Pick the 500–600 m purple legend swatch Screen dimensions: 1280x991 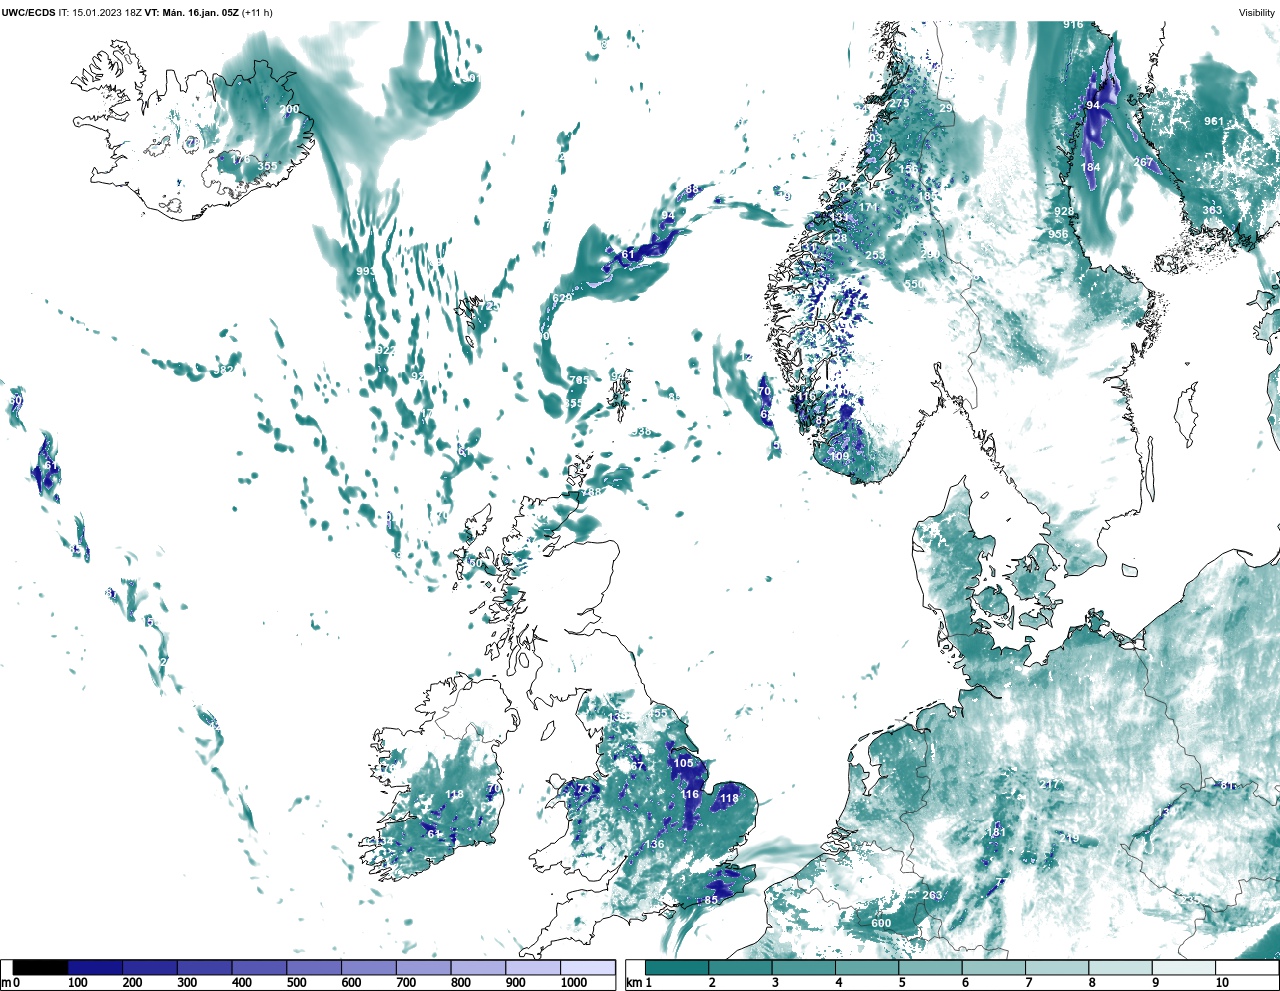(314, 967)
